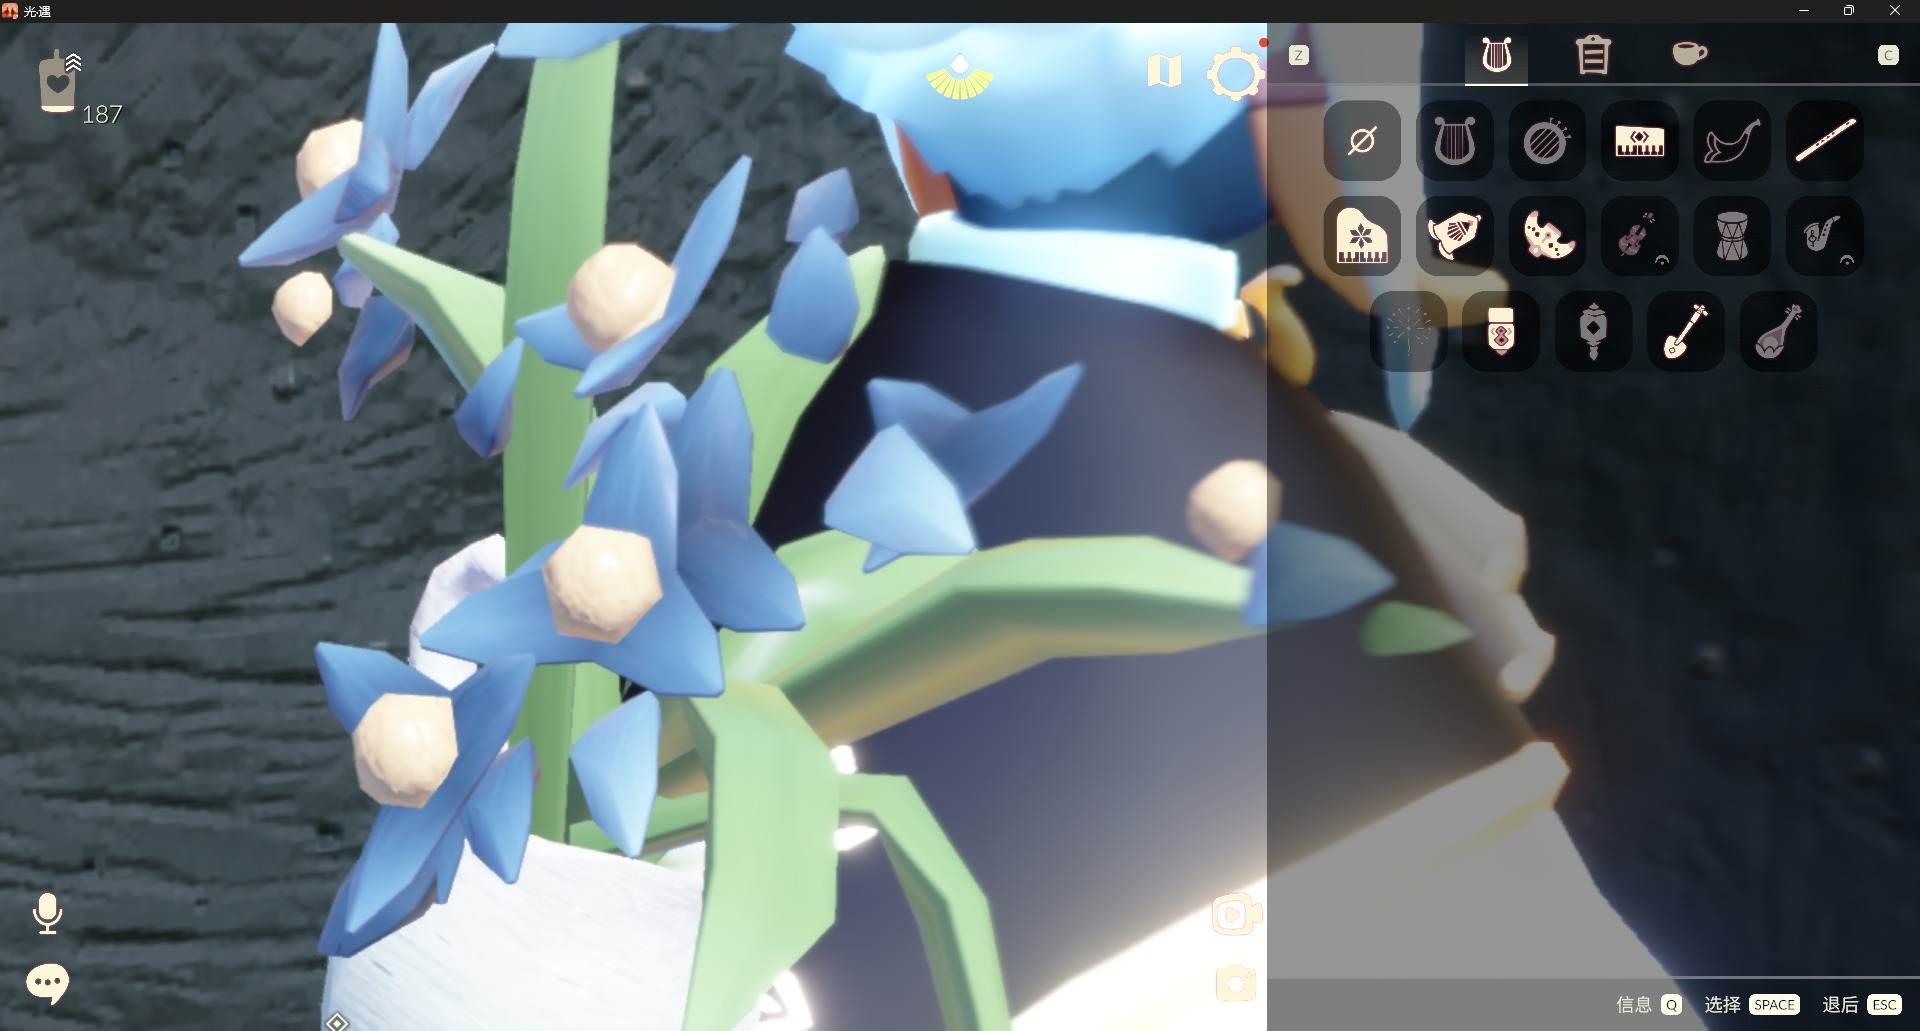Viewport: 1920px width, 1031px height.
Task: Click the 退后 ESC back button
Action: pyautogui.click(x=1861, y=1005)
